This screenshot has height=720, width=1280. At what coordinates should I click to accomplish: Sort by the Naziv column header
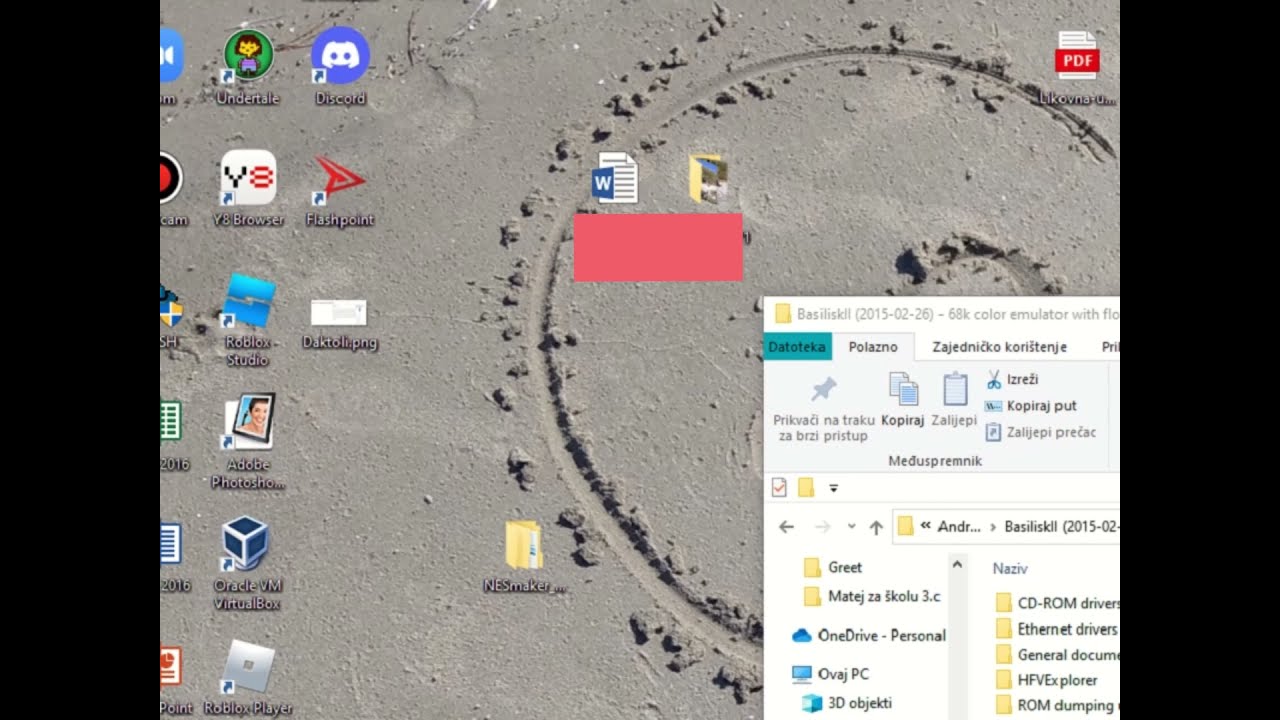pyautogui.click(x=1010, y=568)
